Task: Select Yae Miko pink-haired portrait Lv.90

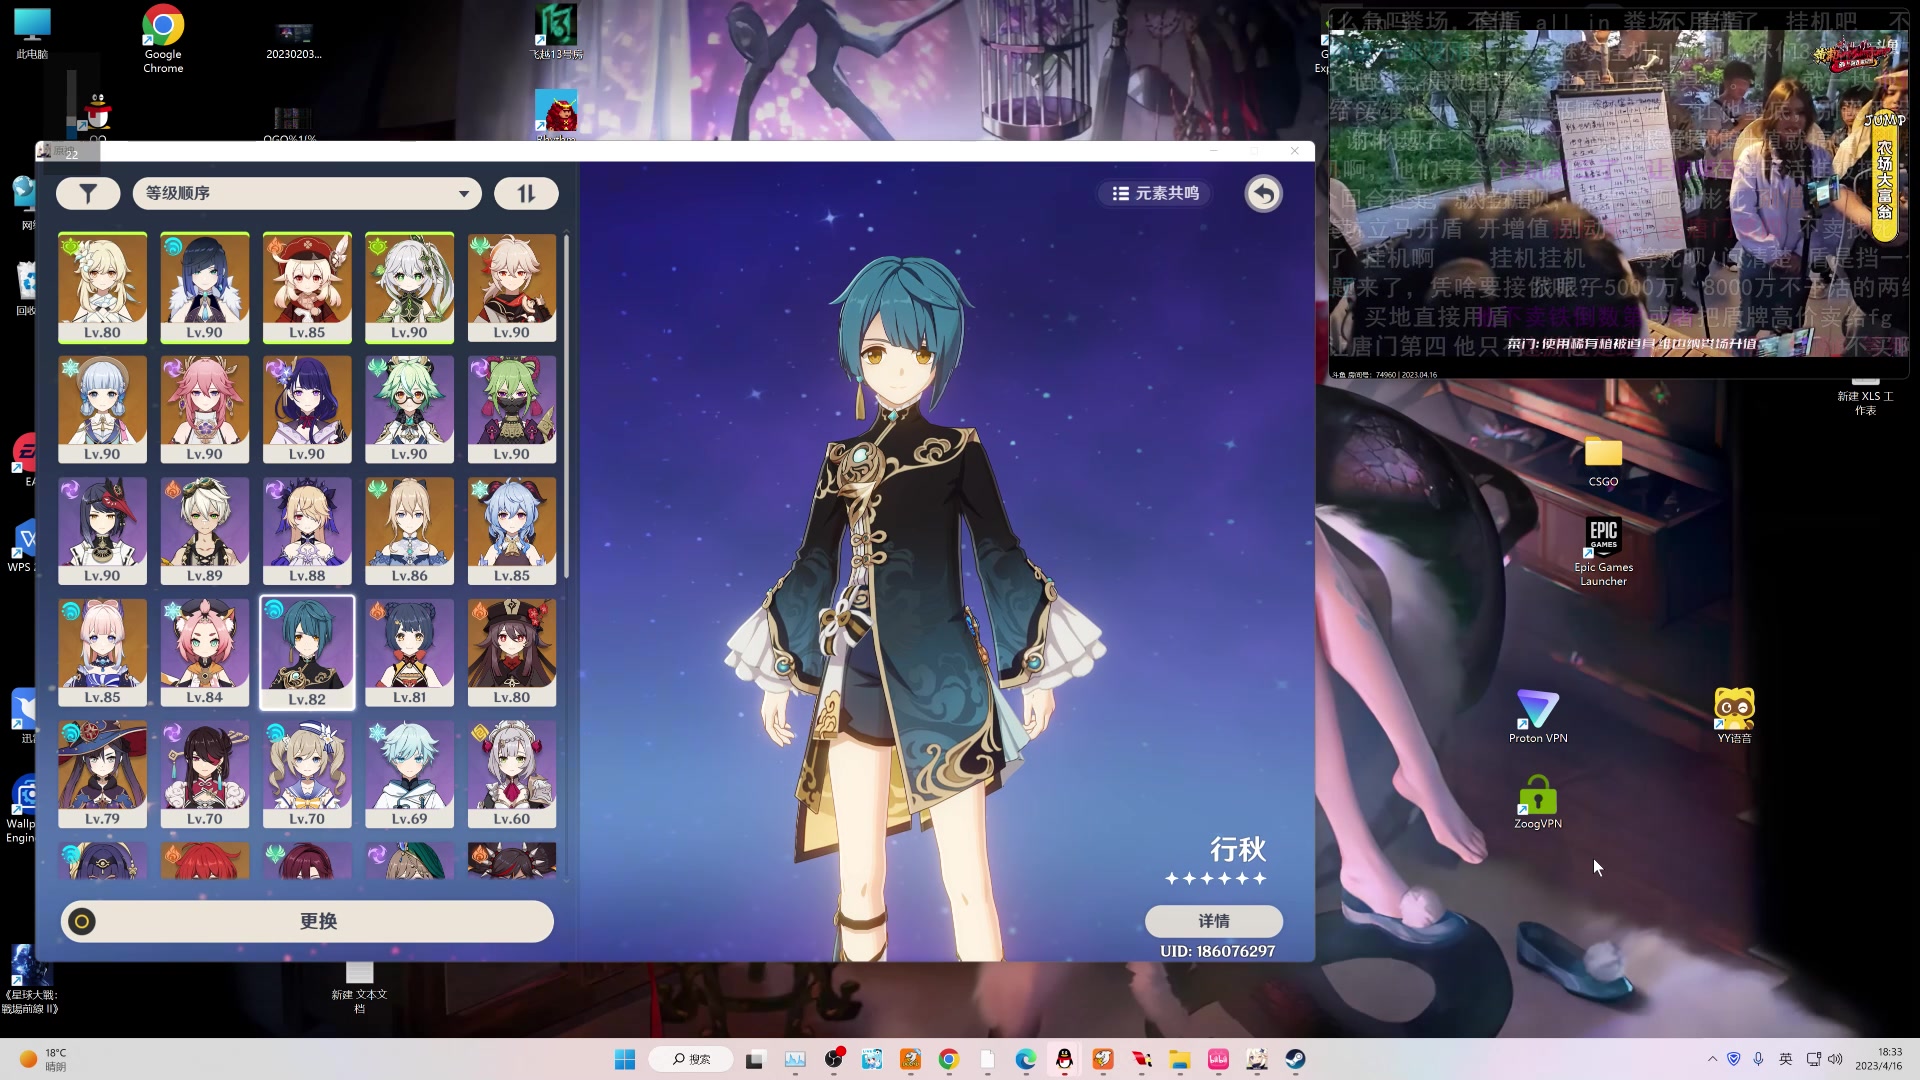Action: click(x=204, y=410)
